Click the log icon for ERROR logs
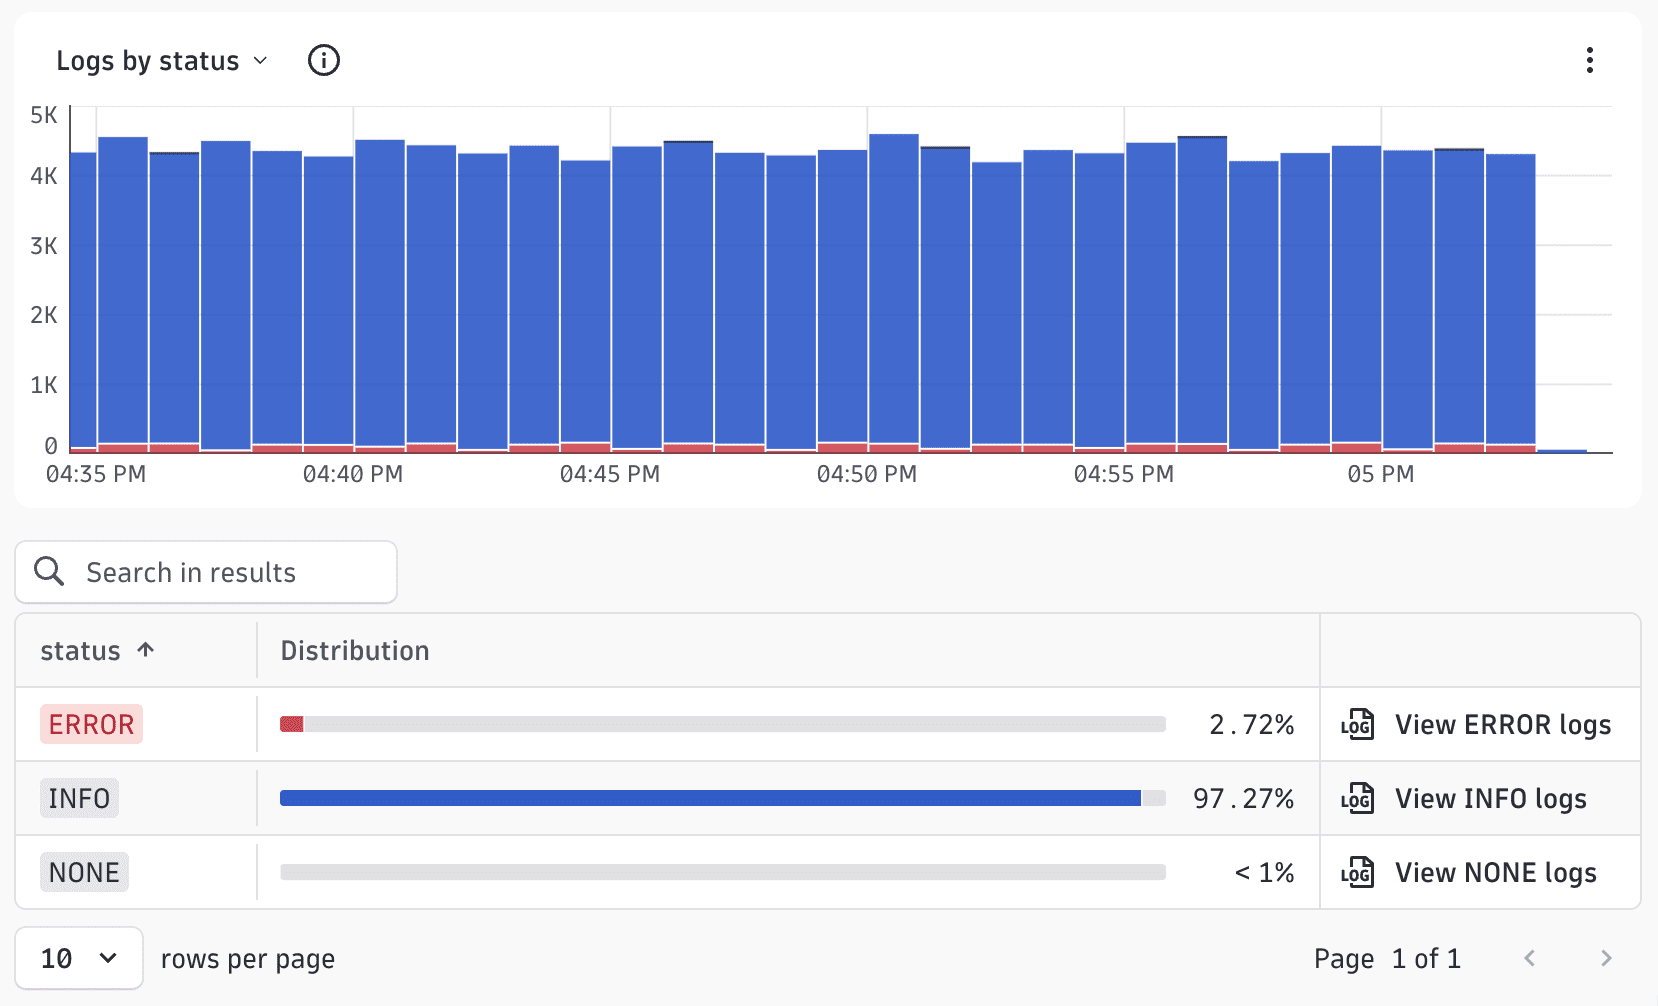Viewport: 1658px width, 1006px height. [x=1357, y=724]
